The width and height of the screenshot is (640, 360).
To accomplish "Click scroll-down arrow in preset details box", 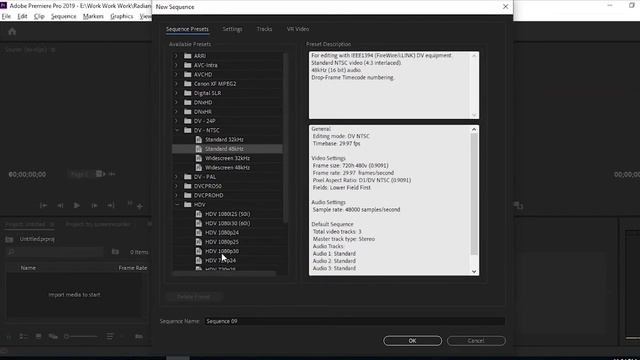I will (474, 271).
